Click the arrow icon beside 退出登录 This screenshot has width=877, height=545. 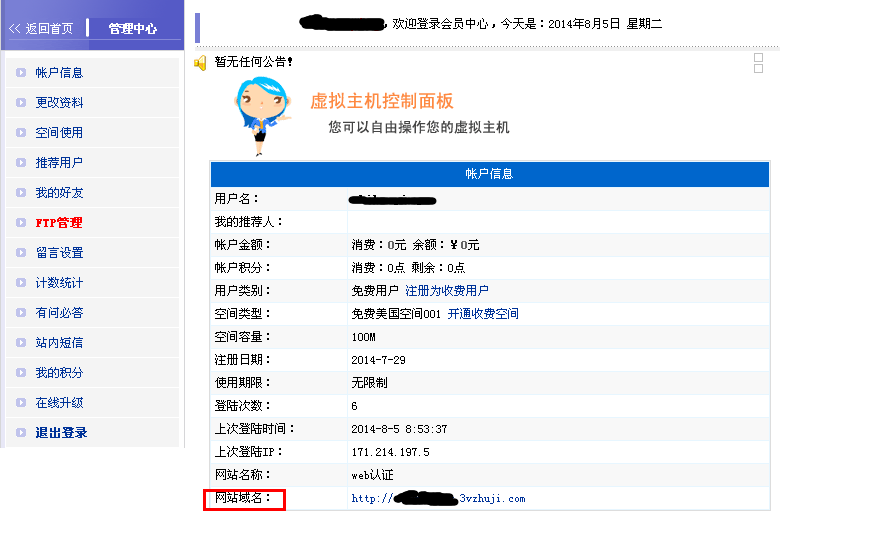click(x=21, y=433)
